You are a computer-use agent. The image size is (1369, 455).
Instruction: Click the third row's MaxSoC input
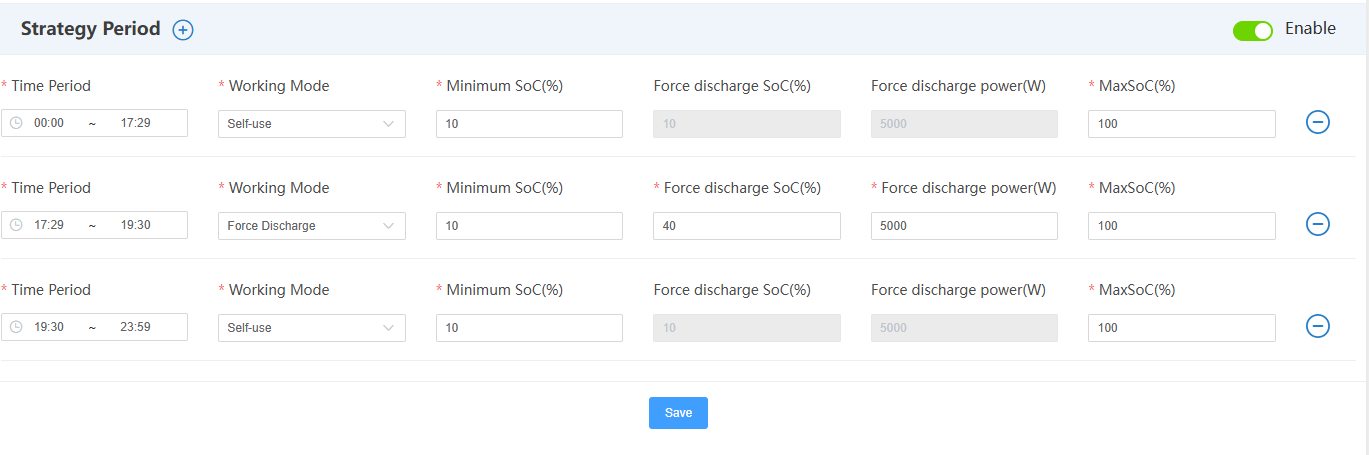click(1181, 328)
